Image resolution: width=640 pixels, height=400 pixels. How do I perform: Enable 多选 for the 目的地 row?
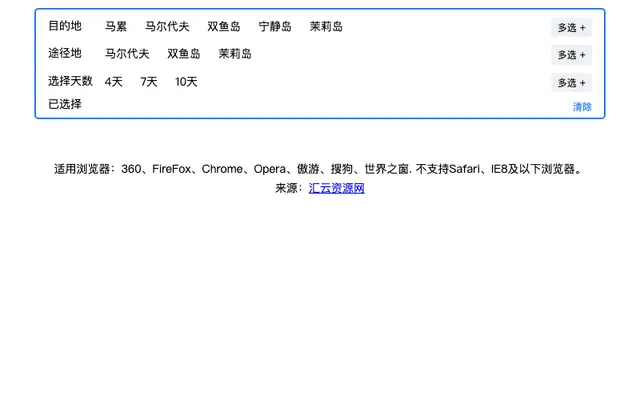point(571,27)
